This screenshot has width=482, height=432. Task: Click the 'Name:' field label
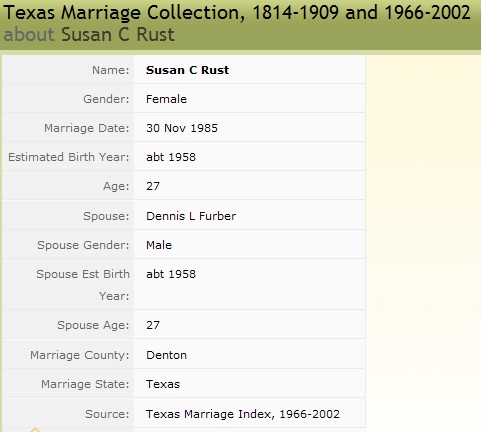(110, 70)
